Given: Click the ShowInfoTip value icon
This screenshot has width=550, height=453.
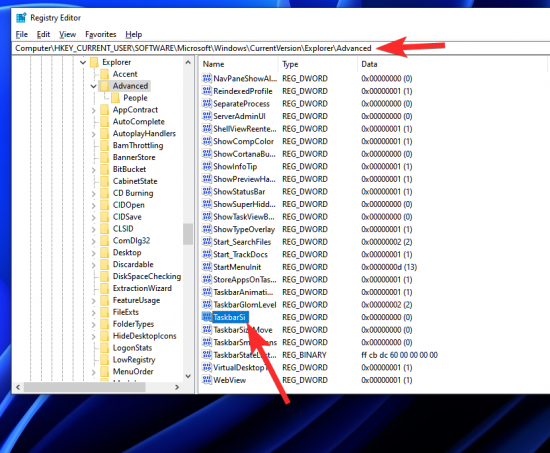Looking at the screenshot, I should pyautogui.click(x=207, y=166).
